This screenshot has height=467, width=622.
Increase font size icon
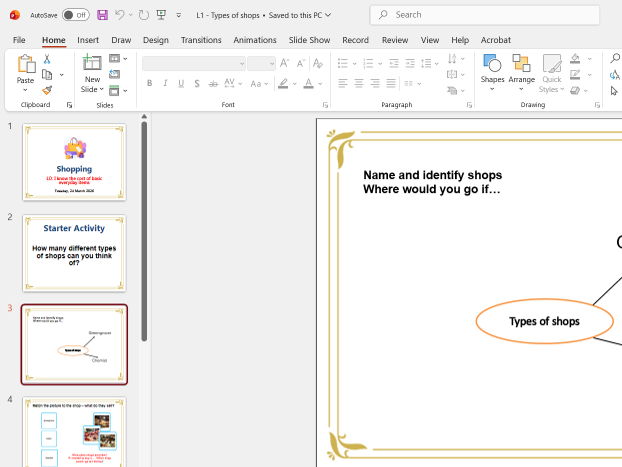pyautogui.click(x=284, y=63)
